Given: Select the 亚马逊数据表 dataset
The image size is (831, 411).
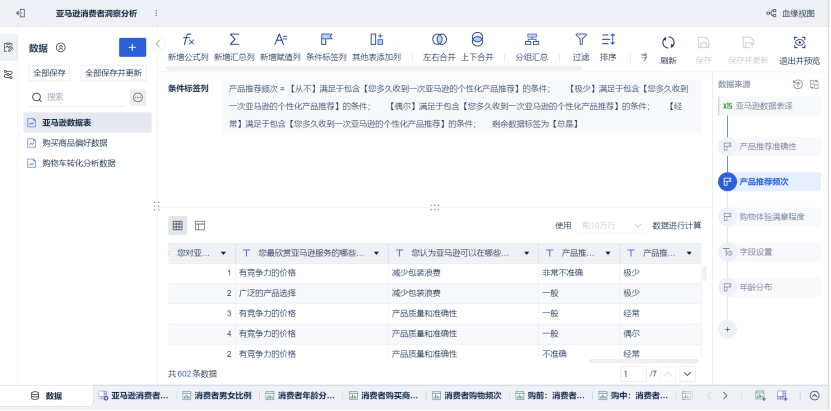Looking at the screenshot, I should (87, 122).
